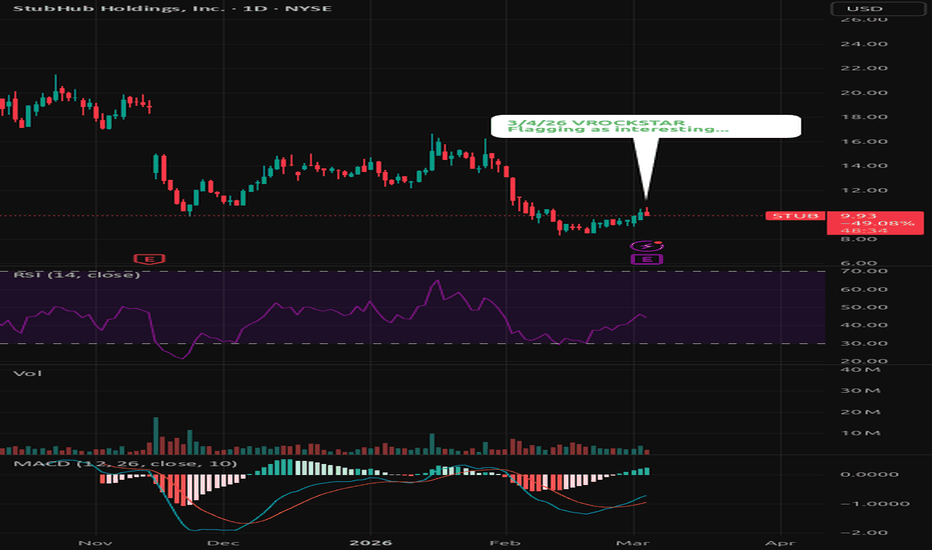
Task: Click the 18.00 price scale label
Action: 864,117
